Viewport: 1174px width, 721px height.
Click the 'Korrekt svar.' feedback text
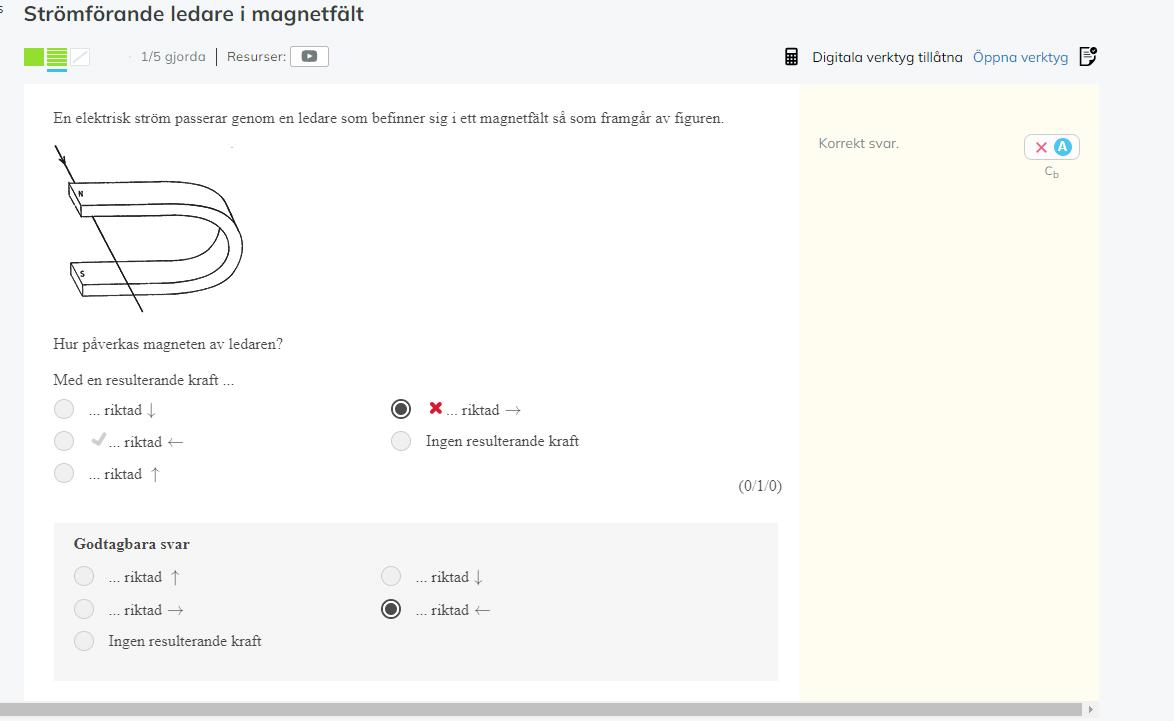click(858, 144)
